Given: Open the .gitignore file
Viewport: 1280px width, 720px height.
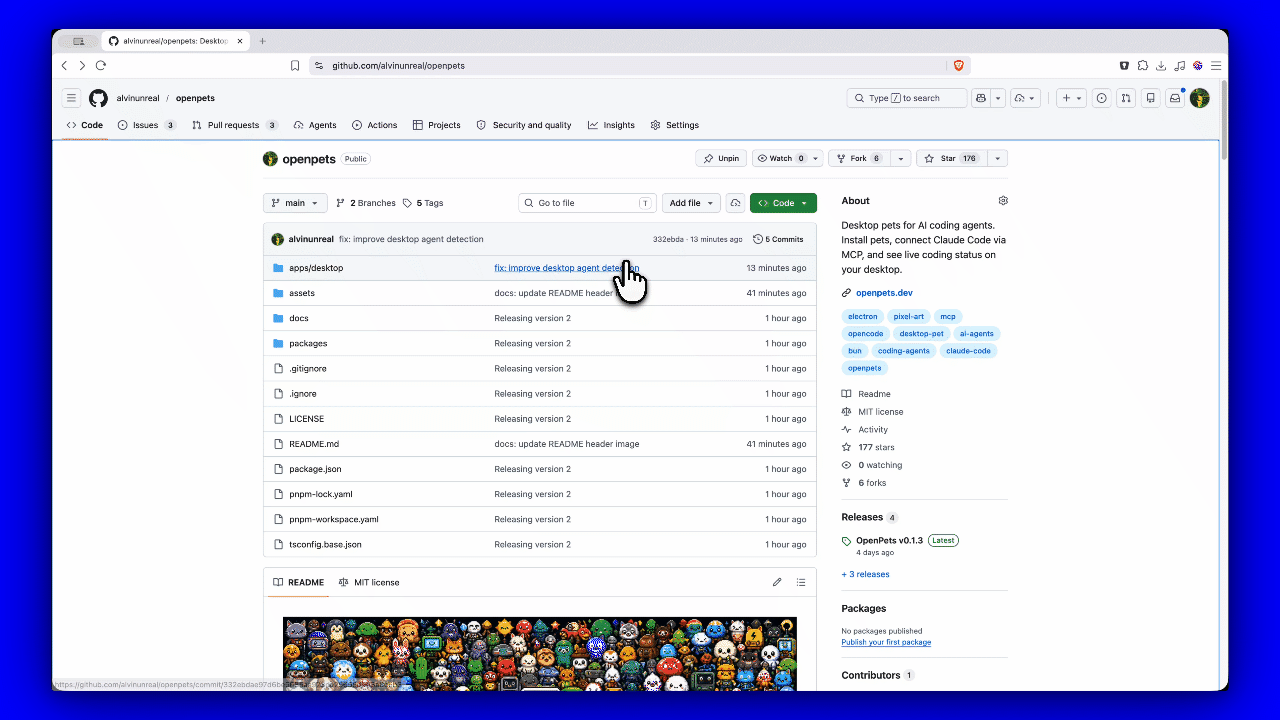Looking at the screenshot, I should pos(308,368).
